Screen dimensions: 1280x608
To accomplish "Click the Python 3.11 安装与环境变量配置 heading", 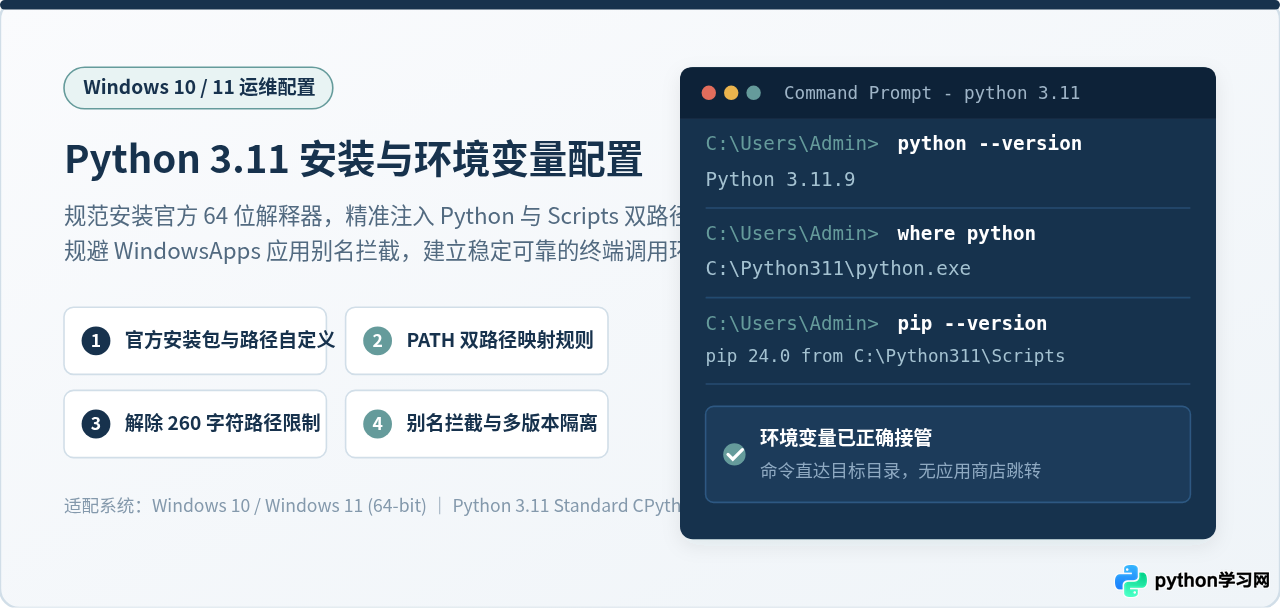I will coord(353,159).
